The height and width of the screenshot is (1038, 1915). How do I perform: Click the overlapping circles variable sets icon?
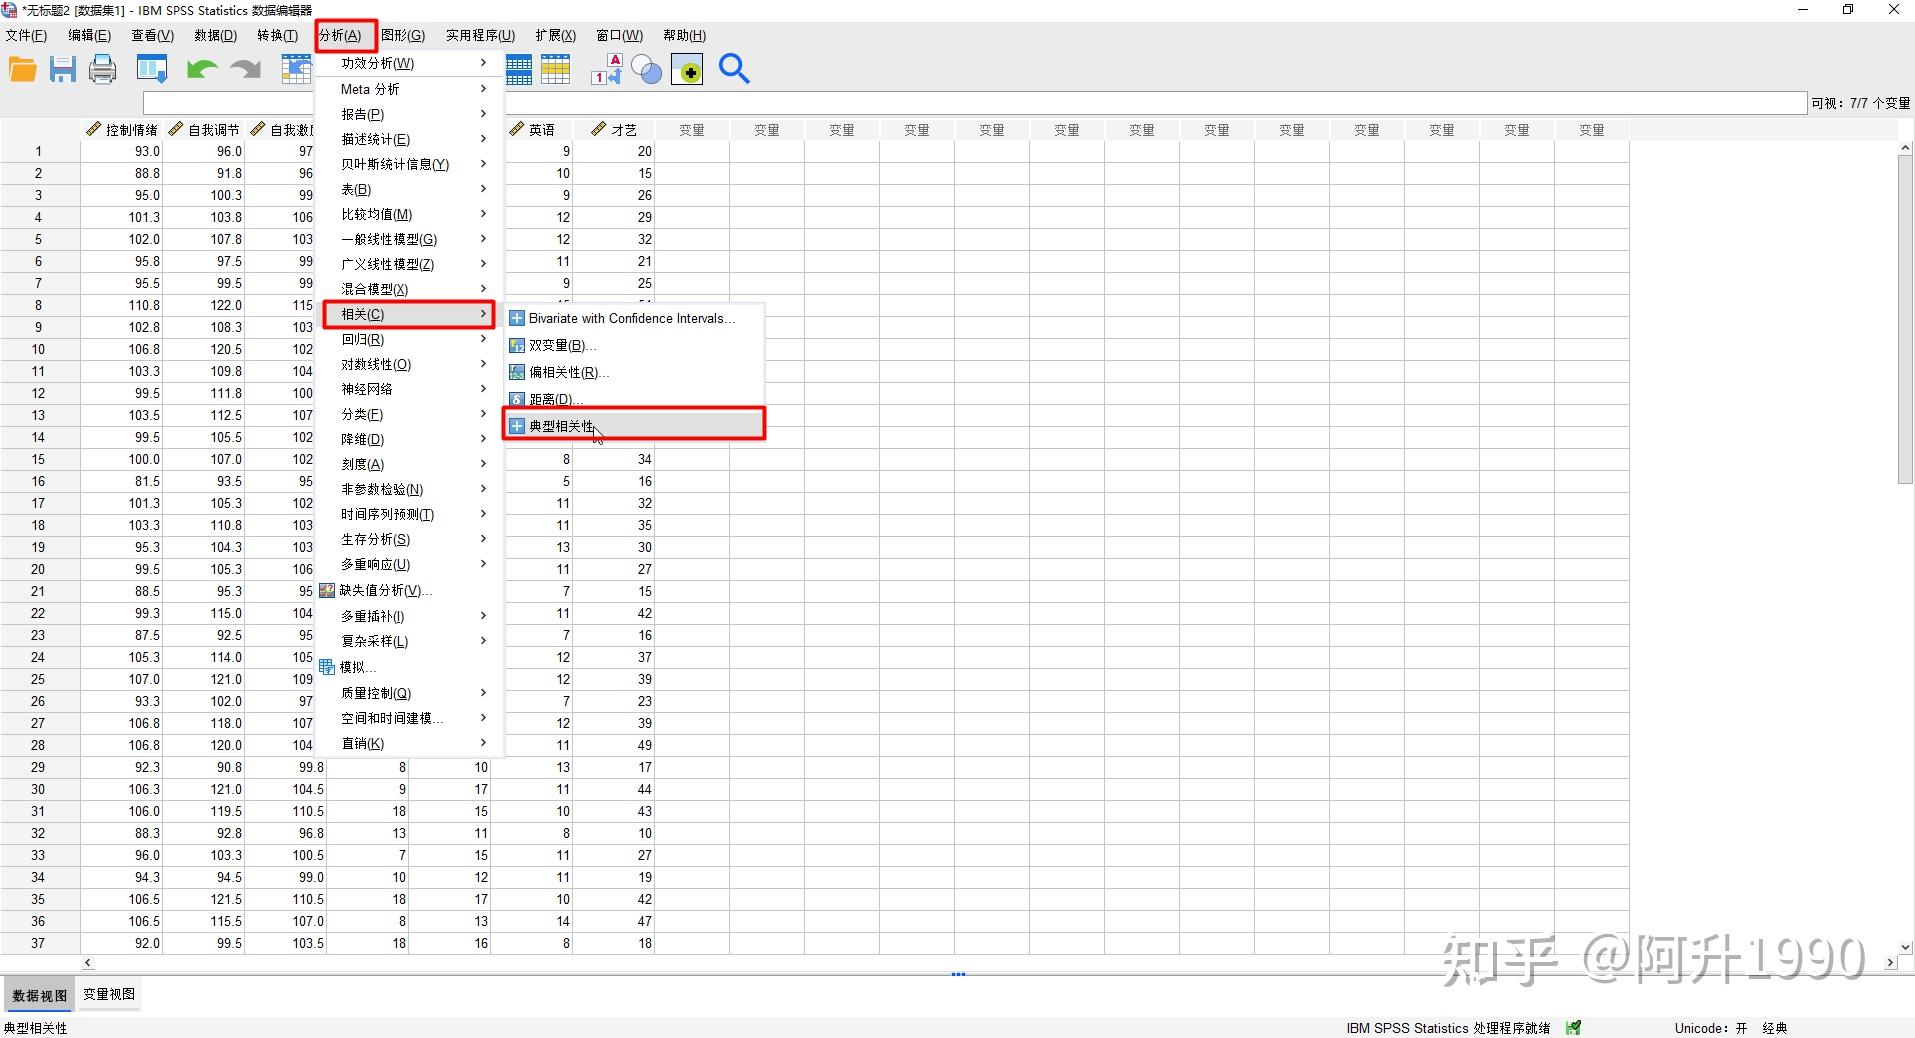646,69
